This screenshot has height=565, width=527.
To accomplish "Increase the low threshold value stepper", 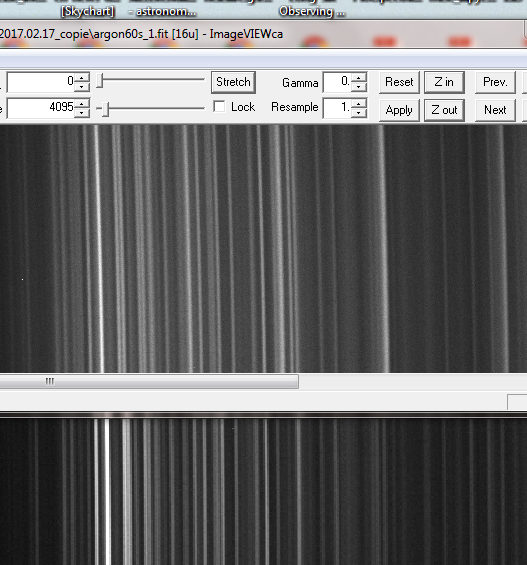I will point(82,77).
